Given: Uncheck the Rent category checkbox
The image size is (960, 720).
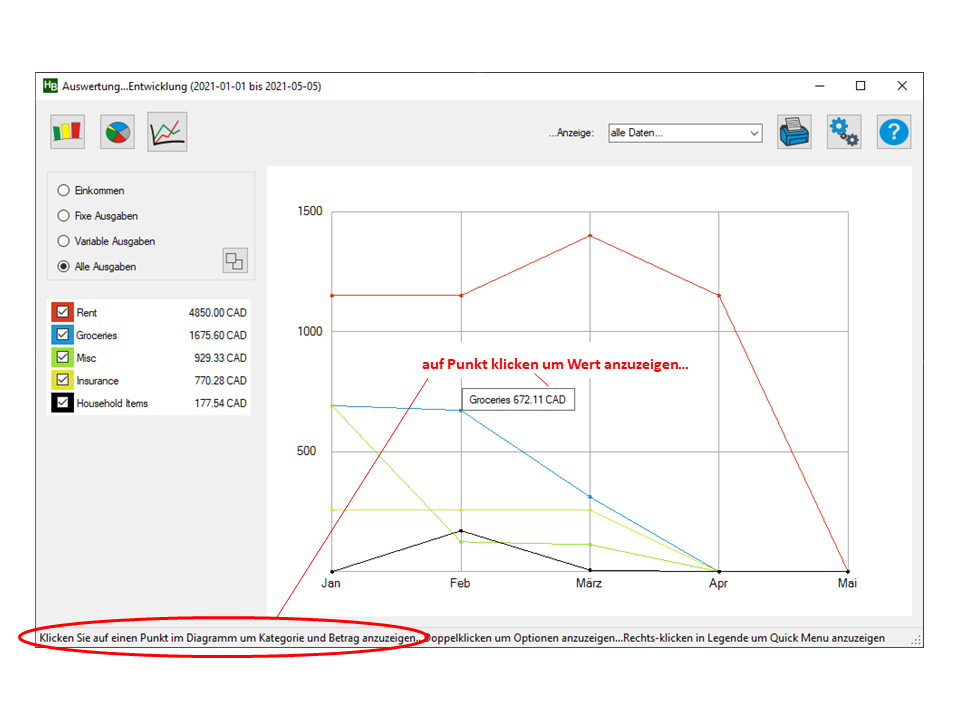Looking at the screenshot, I should pos(63,312).
